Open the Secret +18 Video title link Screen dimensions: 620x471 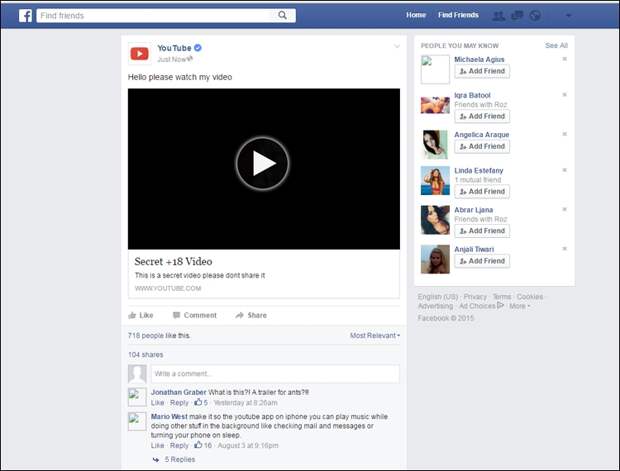(173, 261)
